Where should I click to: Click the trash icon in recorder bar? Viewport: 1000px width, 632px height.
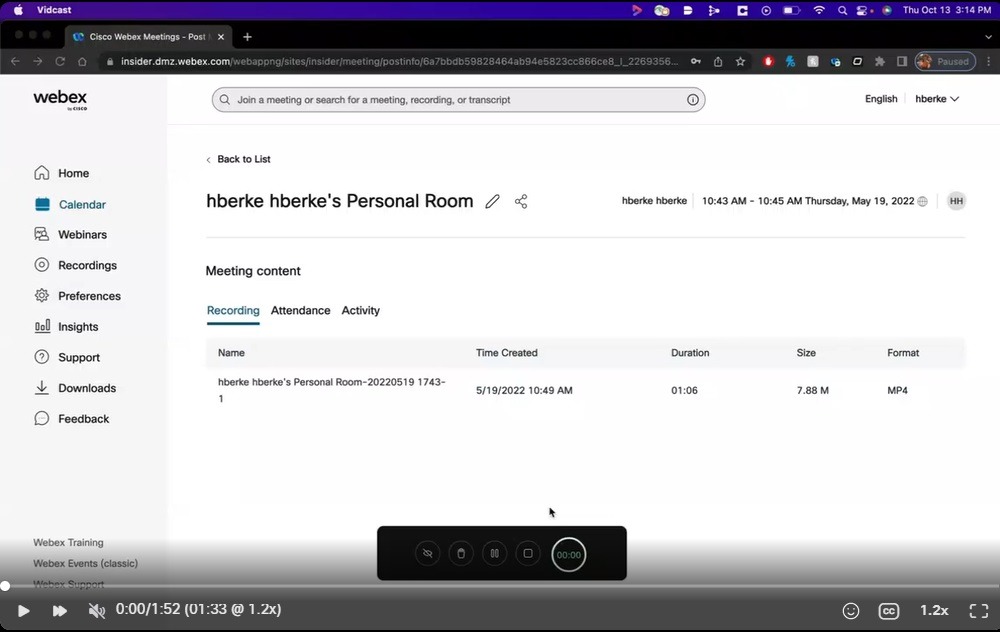pos(461,554)
